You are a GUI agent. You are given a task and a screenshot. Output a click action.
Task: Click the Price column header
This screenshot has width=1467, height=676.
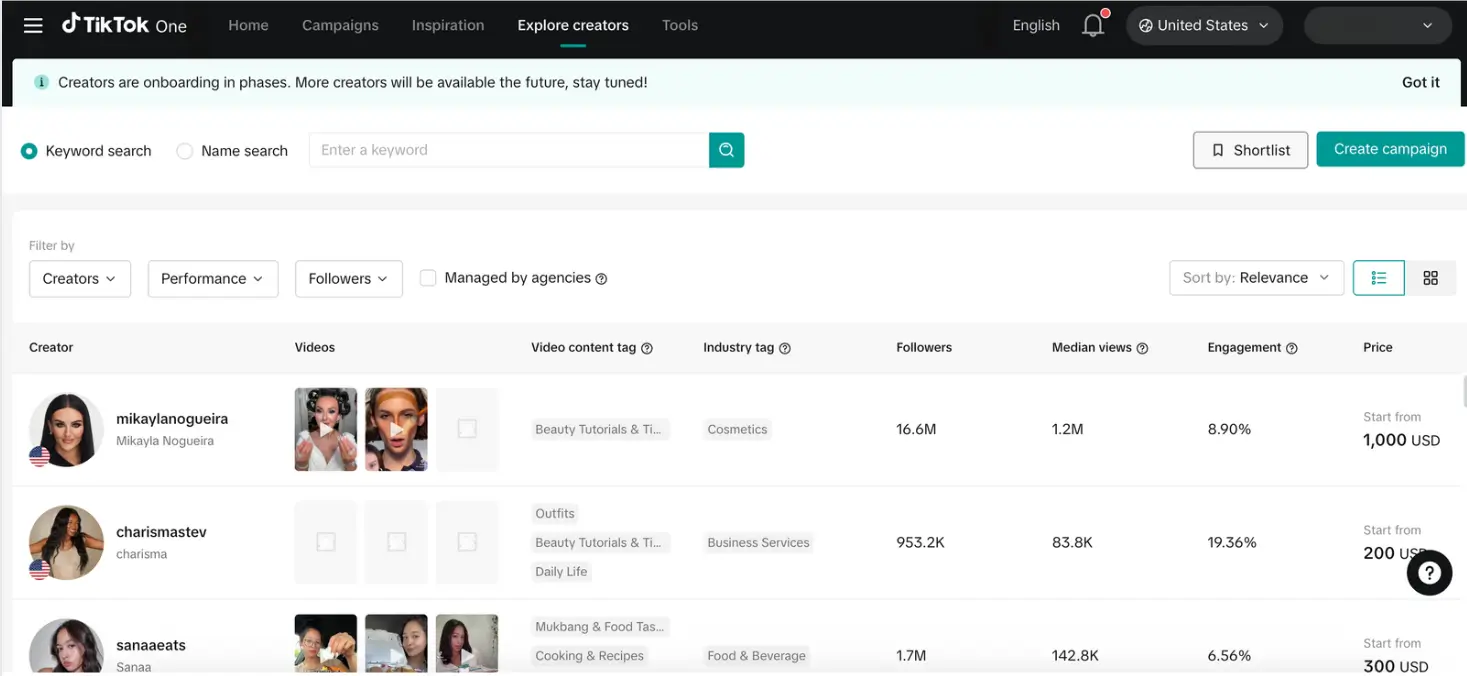pos(1378,348)
